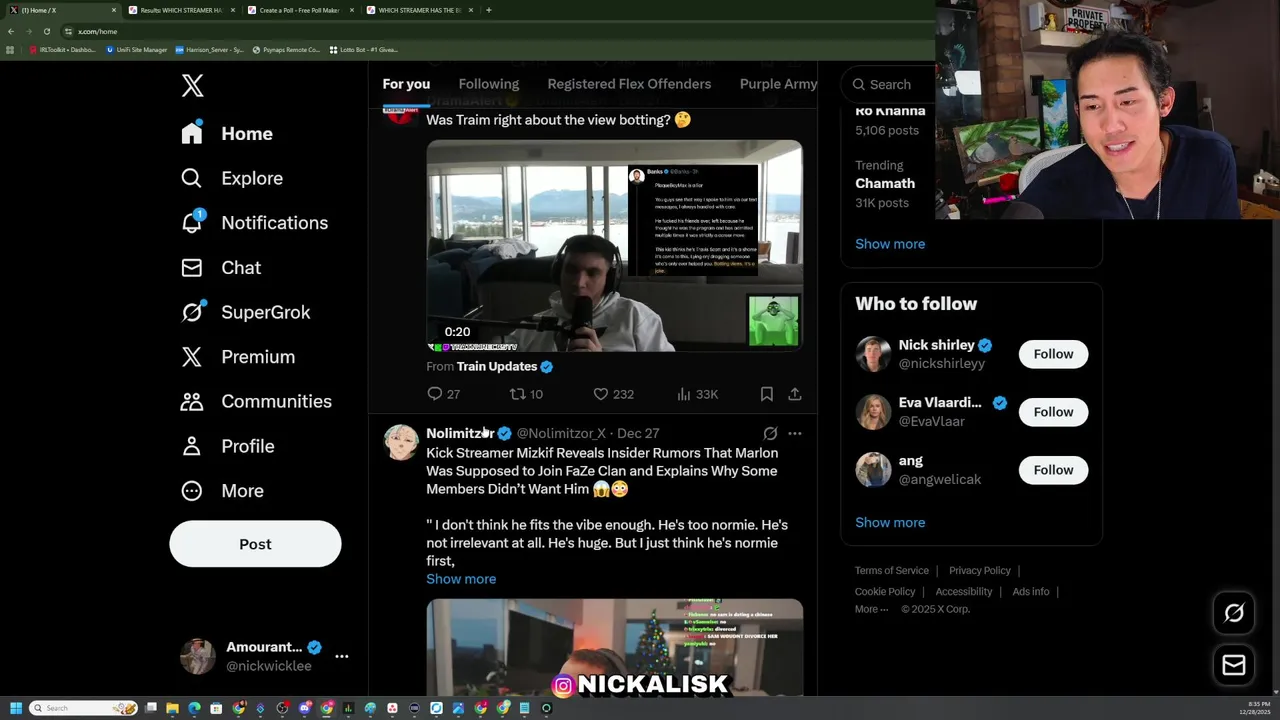
Task: Share the Train Updates video post
Action: pos(795,394)
